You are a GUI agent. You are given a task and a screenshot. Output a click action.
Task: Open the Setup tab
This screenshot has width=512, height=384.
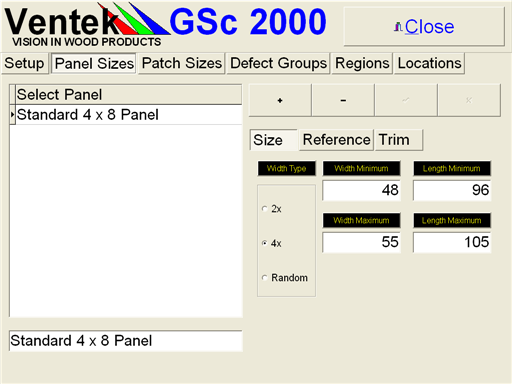click(24, 63)
